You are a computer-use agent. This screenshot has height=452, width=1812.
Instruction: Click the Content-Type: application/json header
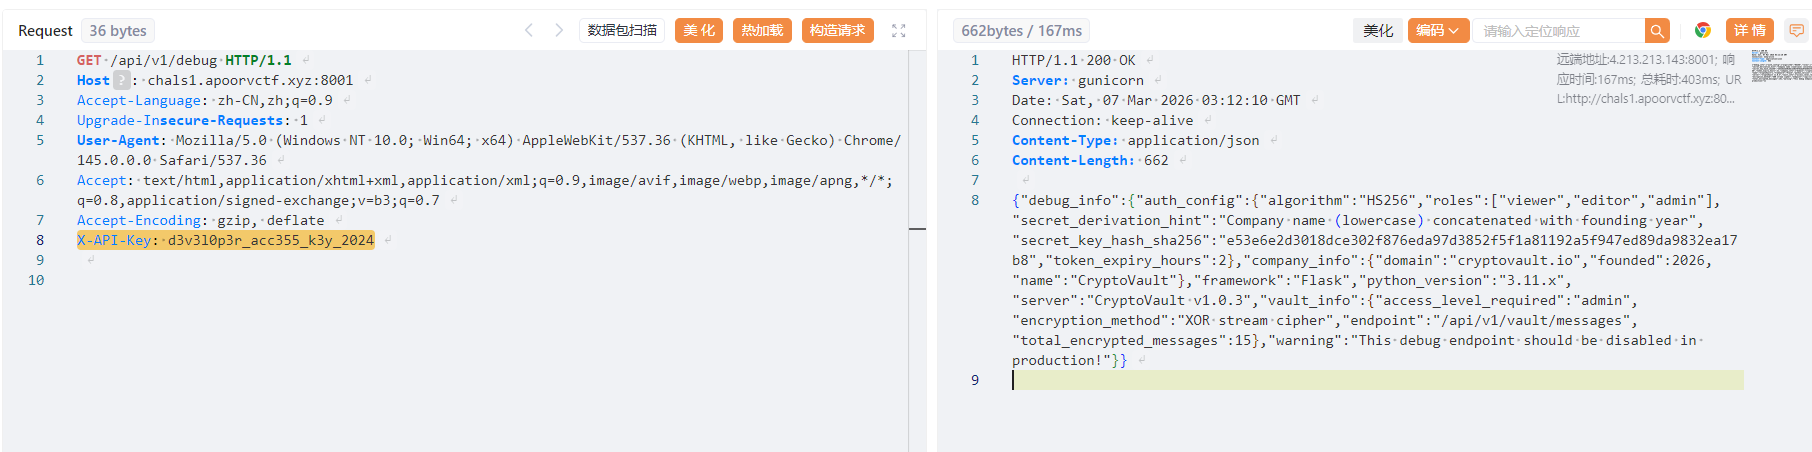[1135, 140]
